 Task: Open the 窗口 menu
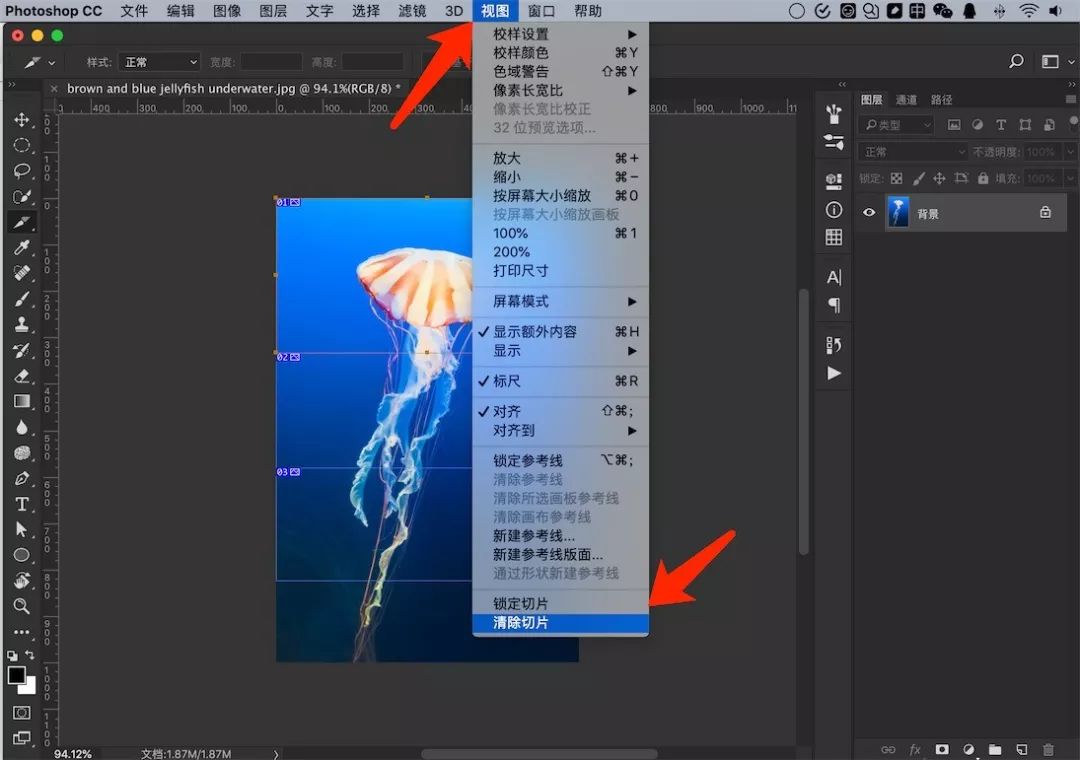click(x=540, y=11)
